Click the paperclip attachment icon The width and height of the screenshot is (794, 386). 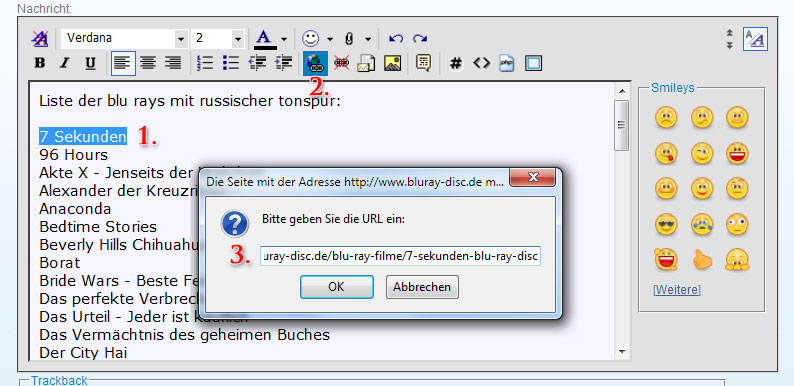tap(349, 38)
